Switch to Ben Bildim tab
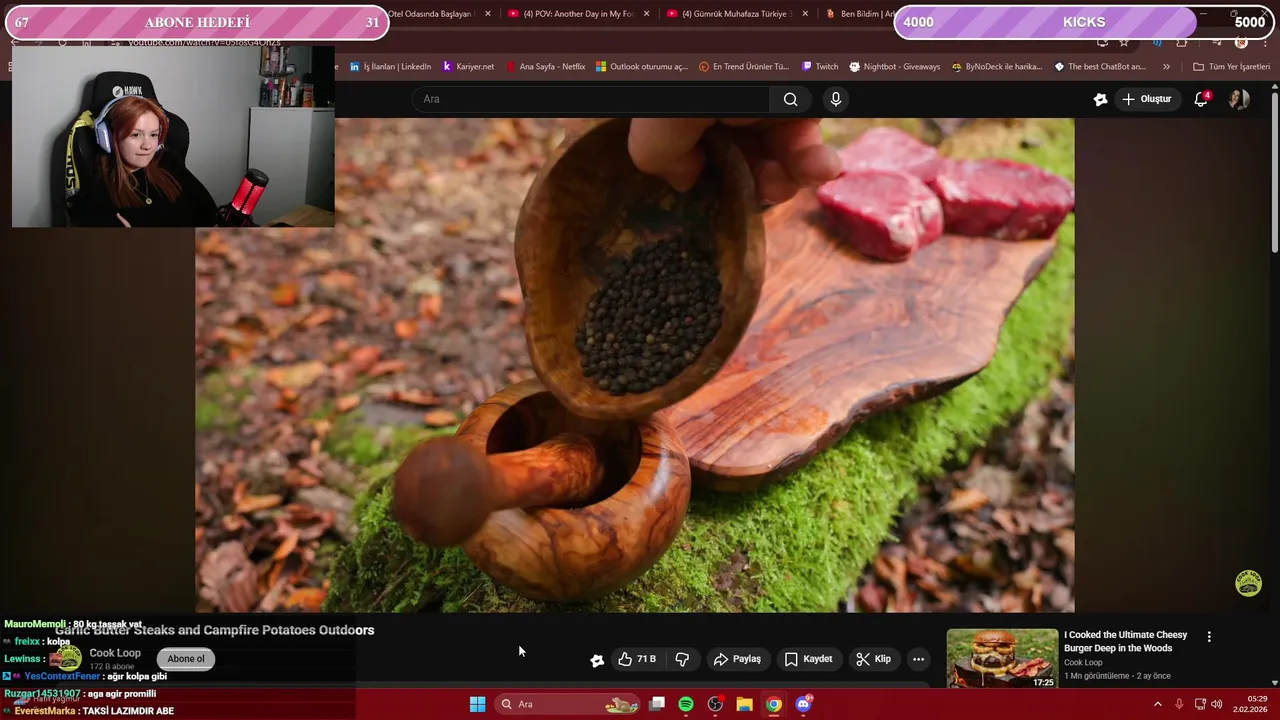The width and height of the screenshot is (1280, 720). 858,14
